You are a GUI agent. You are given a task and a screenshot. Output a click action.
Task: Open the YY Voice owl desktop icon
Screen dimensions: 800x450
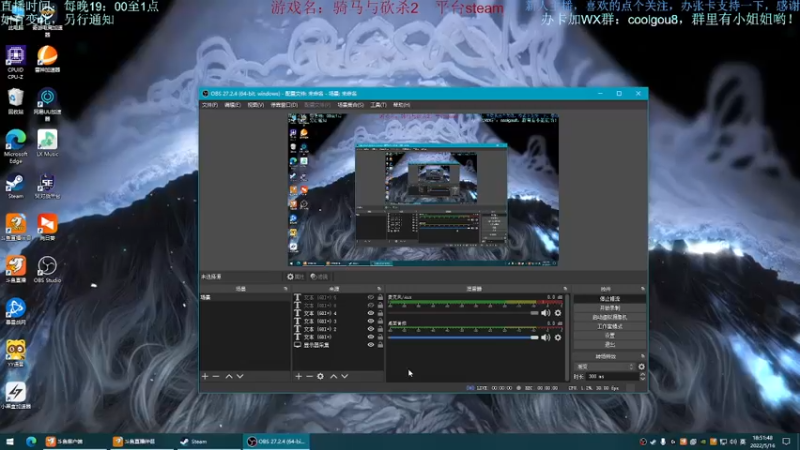point(15,353)
